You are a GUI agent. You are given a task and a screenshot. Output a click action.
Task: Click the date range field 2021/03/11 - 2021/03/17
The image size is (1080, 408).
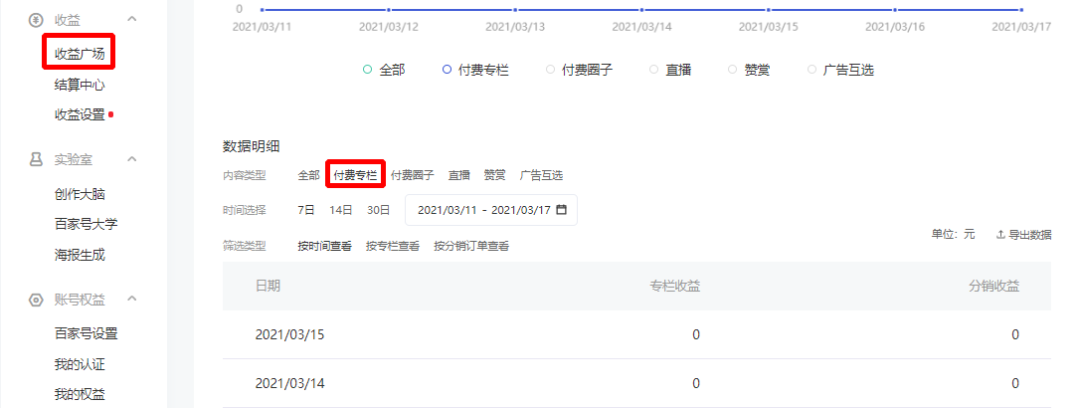click(491, 210)
